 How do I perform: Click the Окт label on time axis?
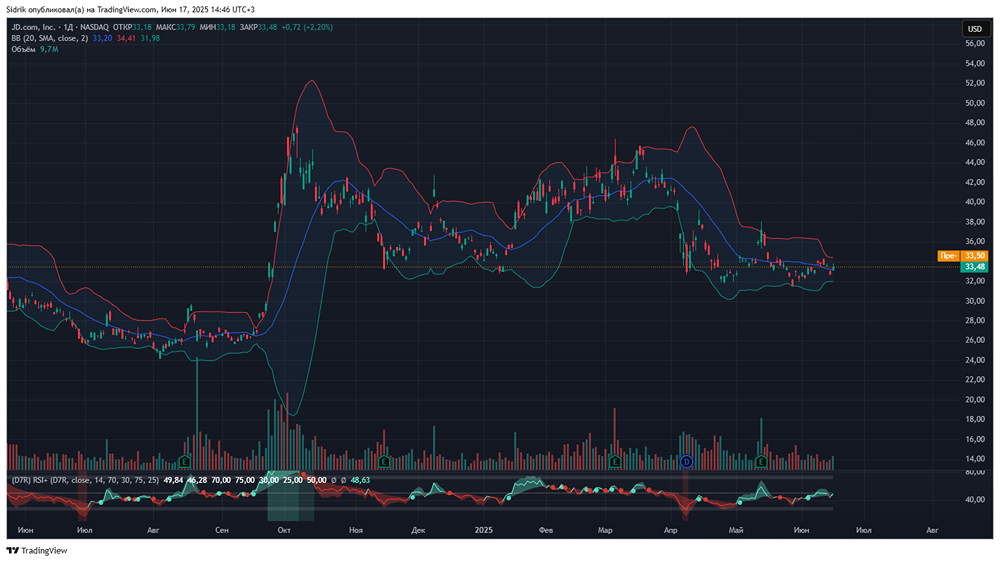click(x=285, y=528)
